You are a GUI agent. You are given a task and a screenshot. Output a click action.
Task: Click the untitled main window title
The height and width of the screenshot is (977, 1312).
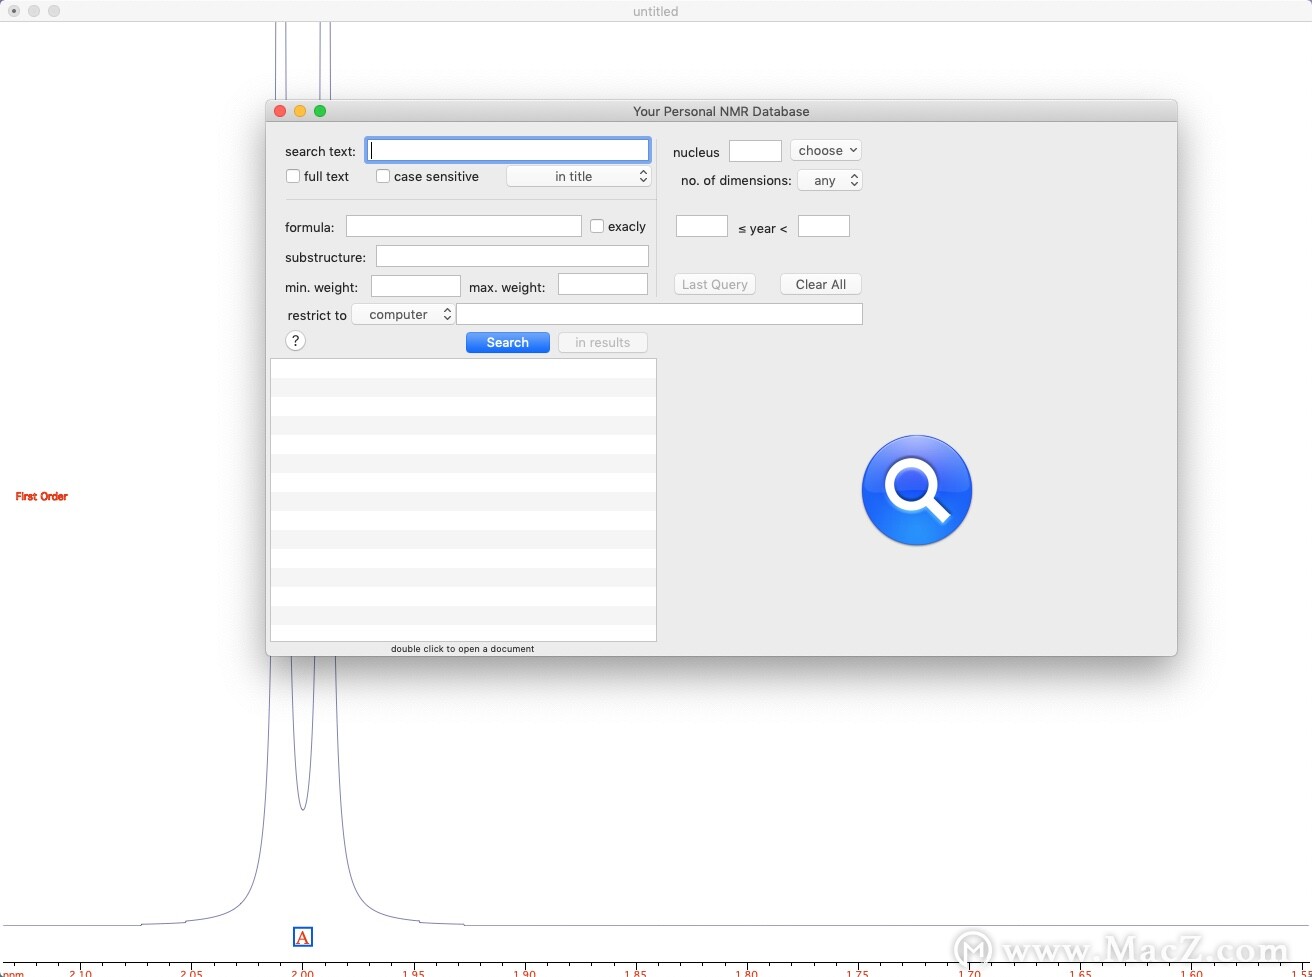coord(656,11)
